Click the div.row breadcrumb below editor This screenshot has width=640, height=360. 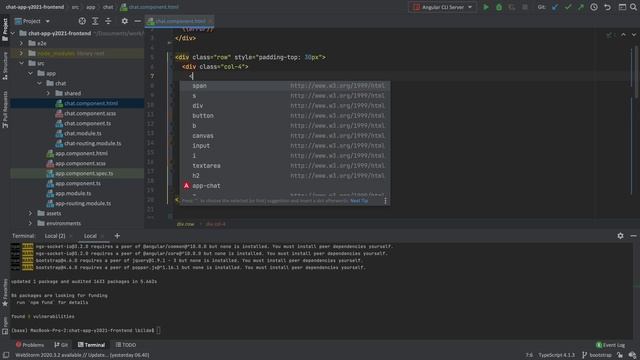point(185,224)
